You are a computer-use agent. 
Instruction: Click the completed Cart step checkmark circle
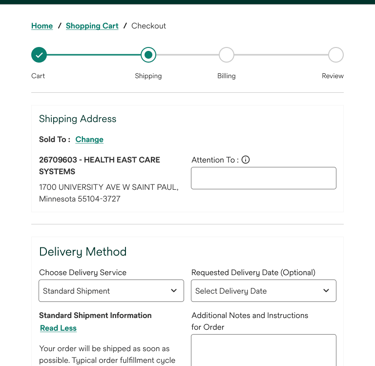point(39,55)
